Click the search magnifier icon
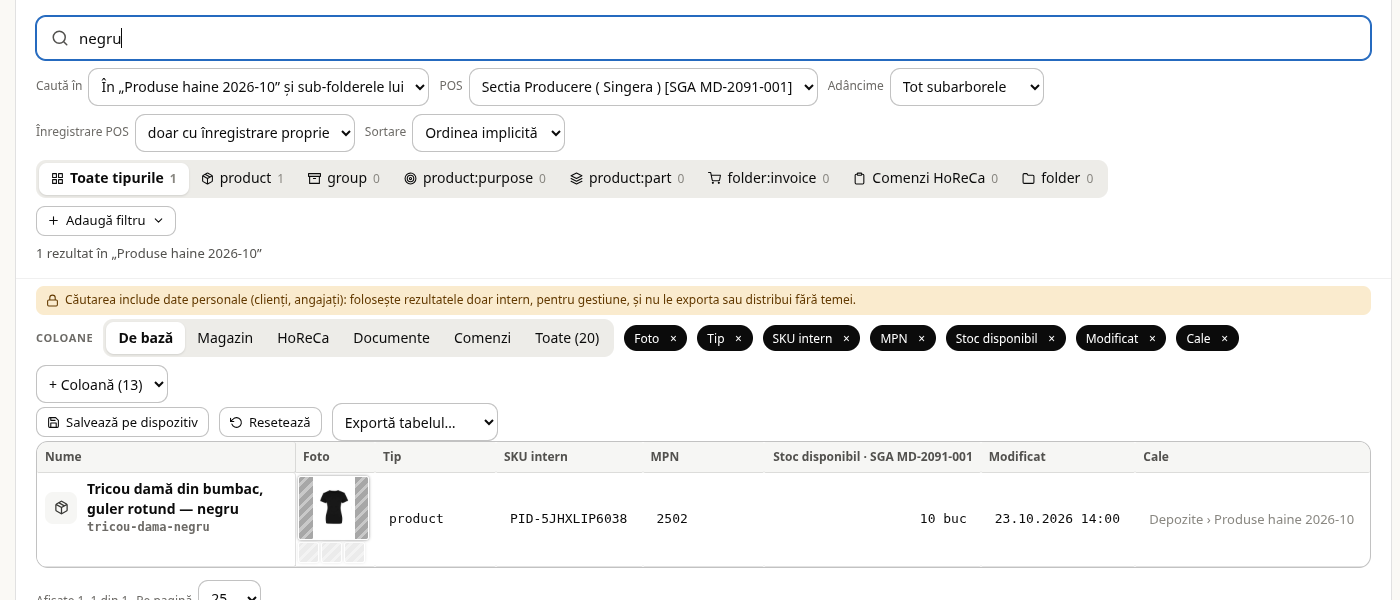Screen dimensions: 1400x600 pyautogui.click(x=60, y=38)
